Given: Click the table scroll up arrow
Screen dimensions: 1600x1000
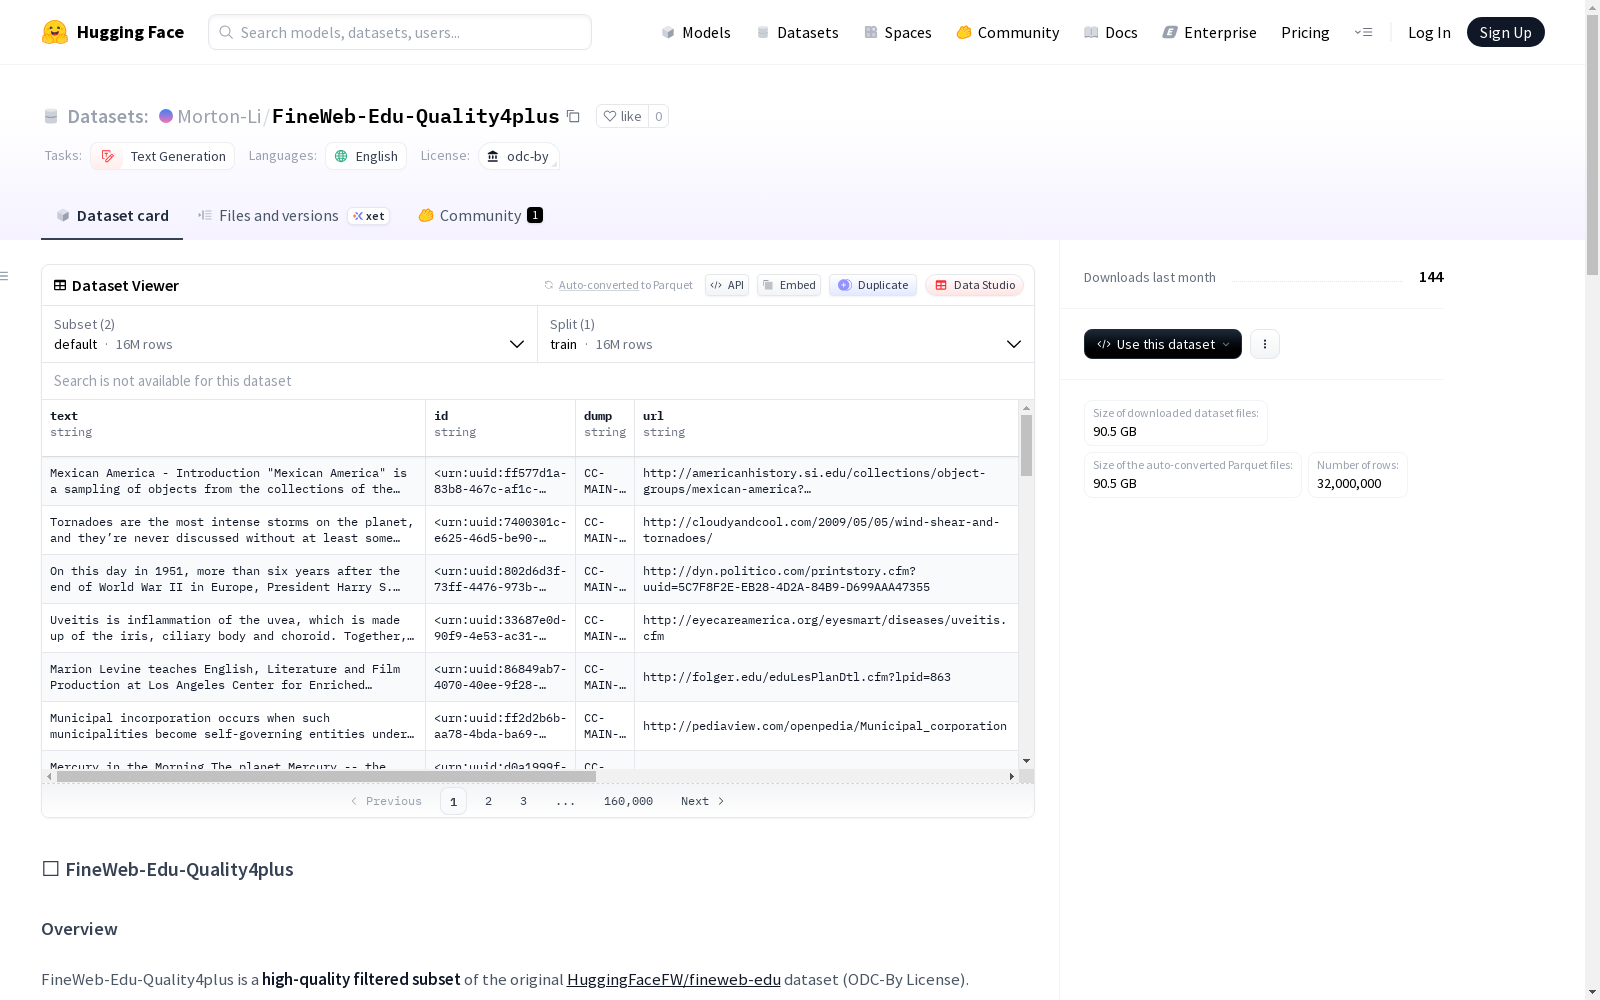Looking at the screenshot, I should tap(1026, 408).
